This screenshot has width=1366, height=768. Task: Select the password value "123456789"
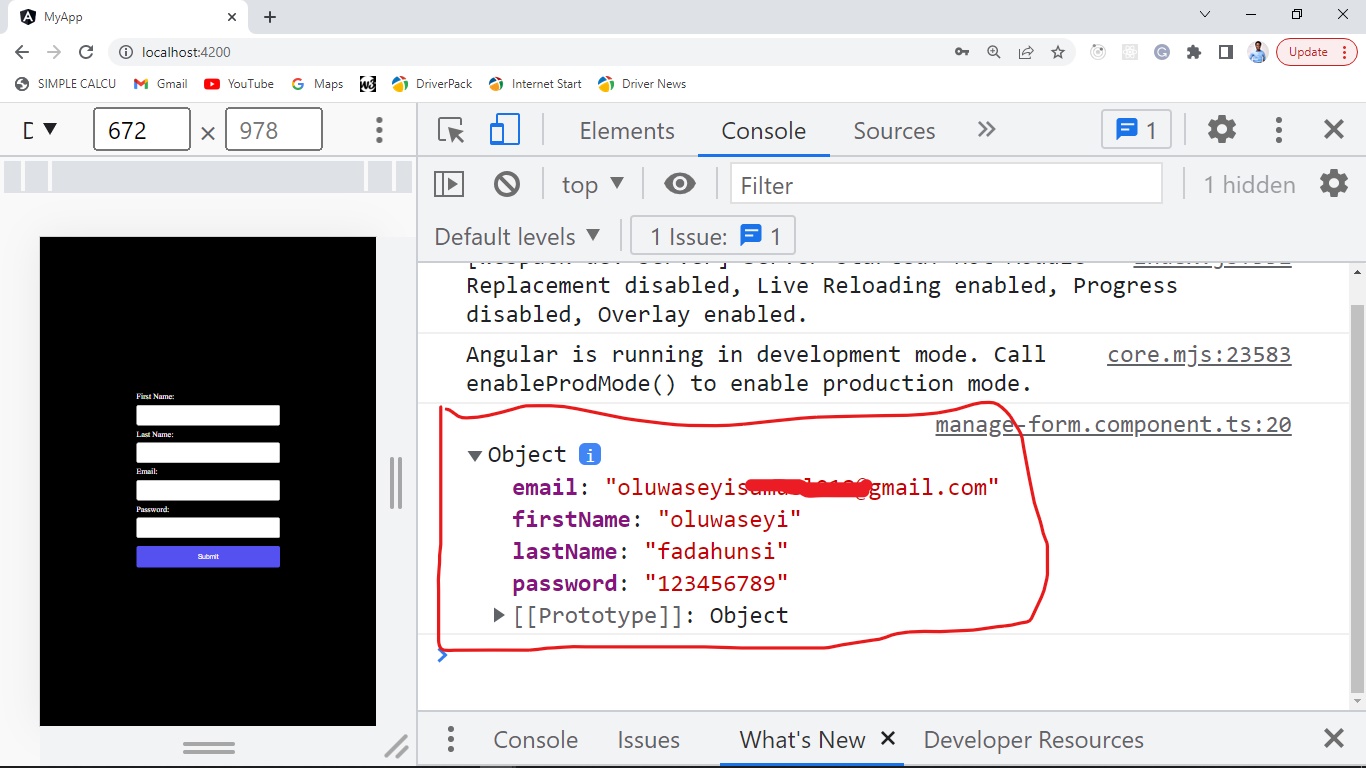pyautogui.click(x=716, y=583)
